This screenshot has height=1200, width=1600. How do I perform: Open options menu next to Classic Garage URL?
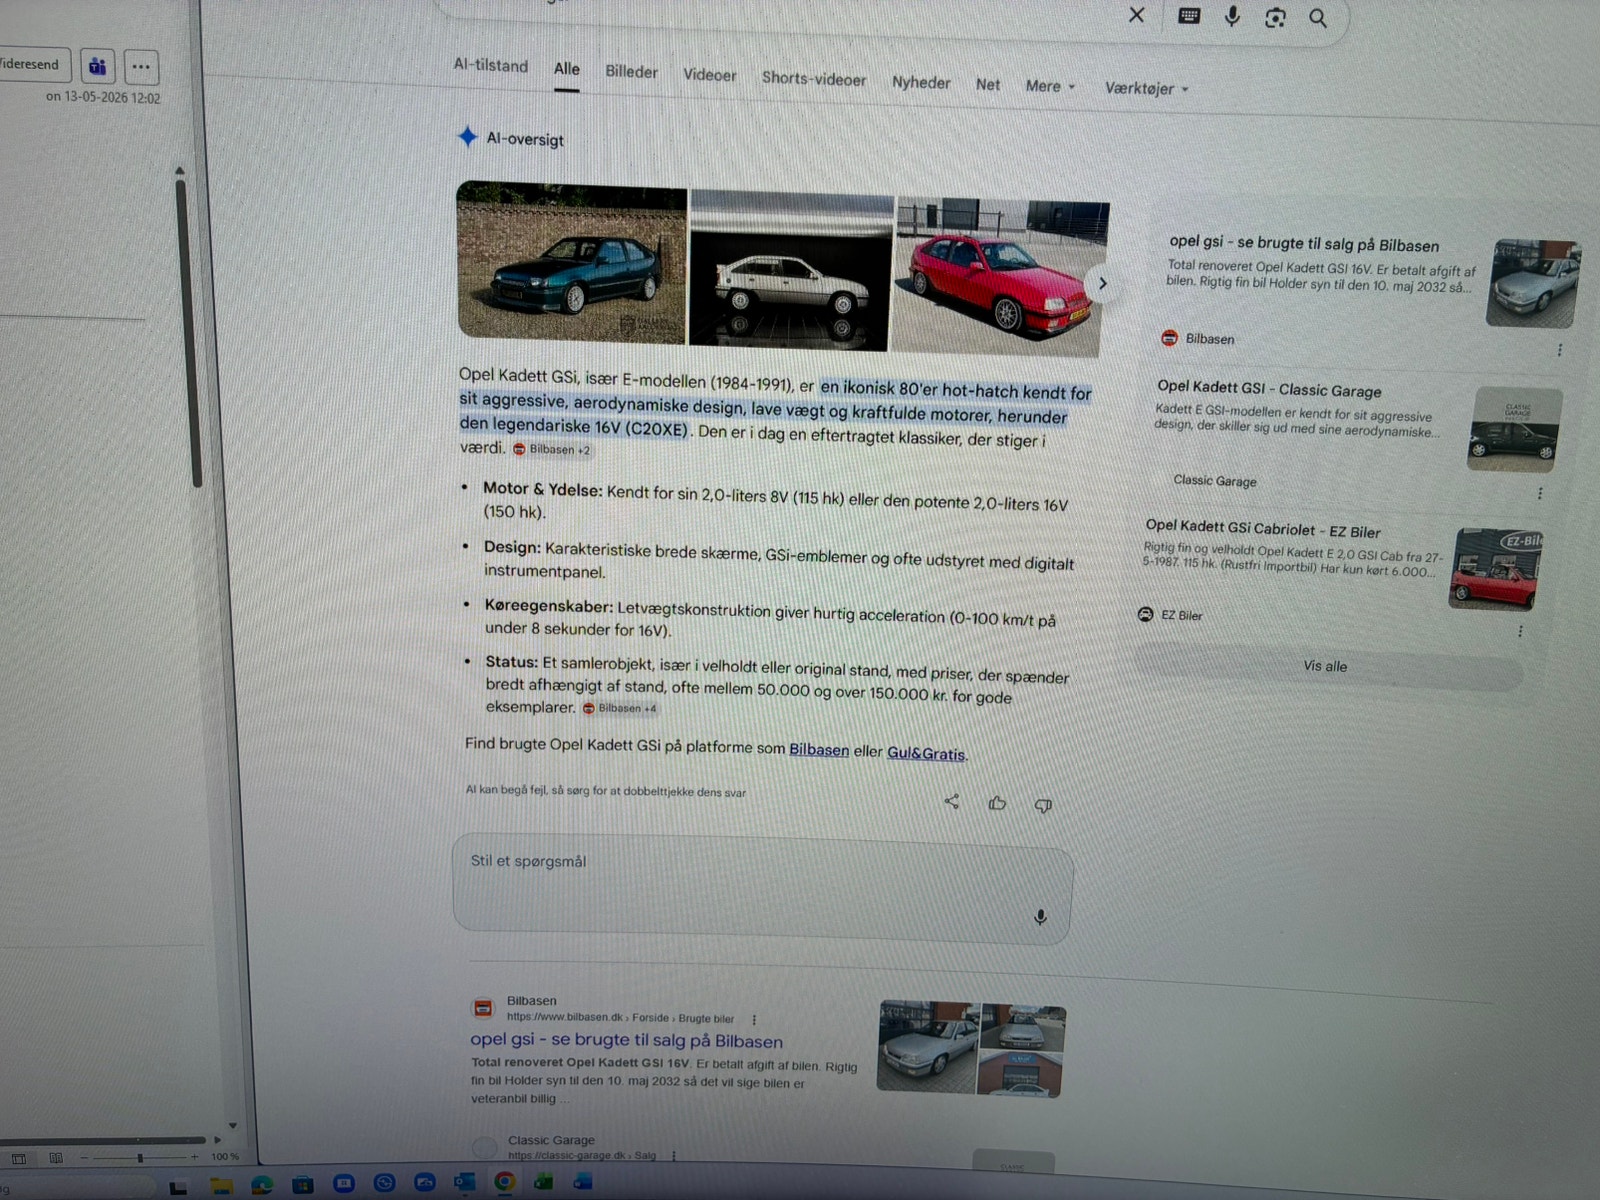pos(674,1155)
